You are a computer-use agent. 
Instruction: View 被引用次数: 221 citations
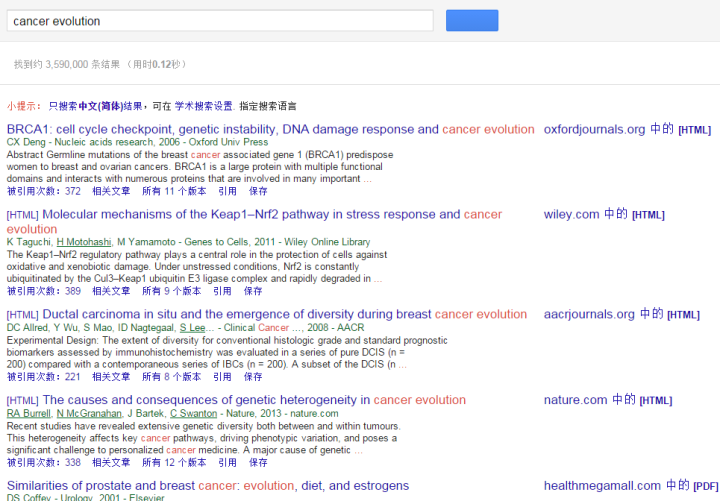pos(44,377)
